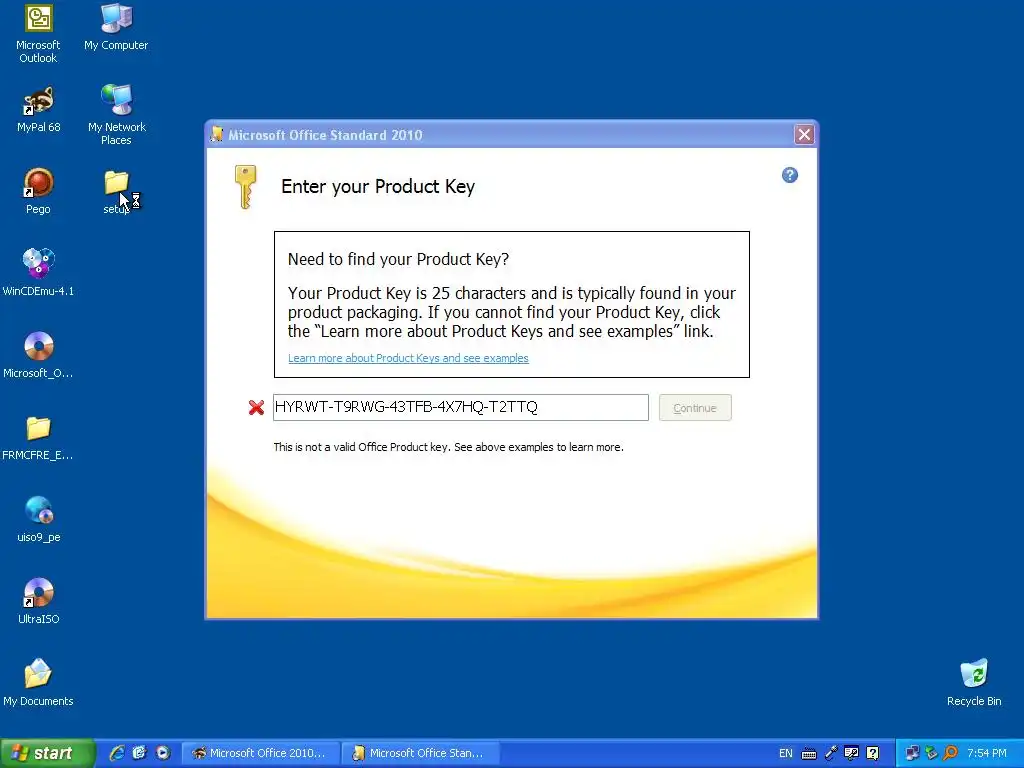Open My Documents folder icon
This screenshot has height=768, width=1024.
coord(39,683)
